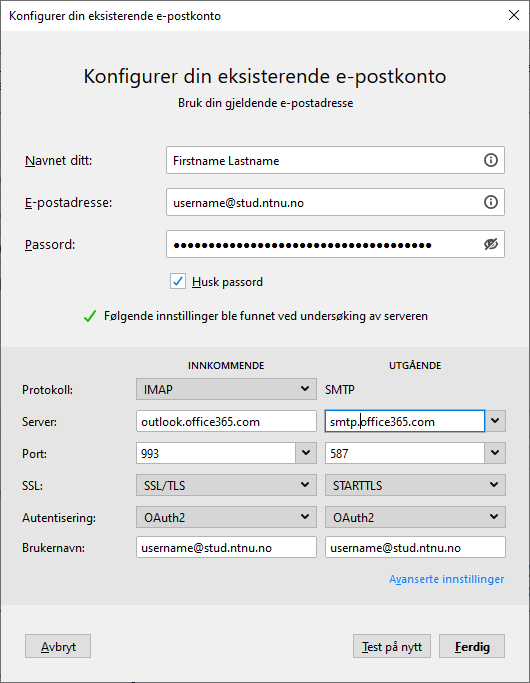The height and width of the screenshot is (683, 530).
Task: Click the Avbryt button
Action: [58, 646]
